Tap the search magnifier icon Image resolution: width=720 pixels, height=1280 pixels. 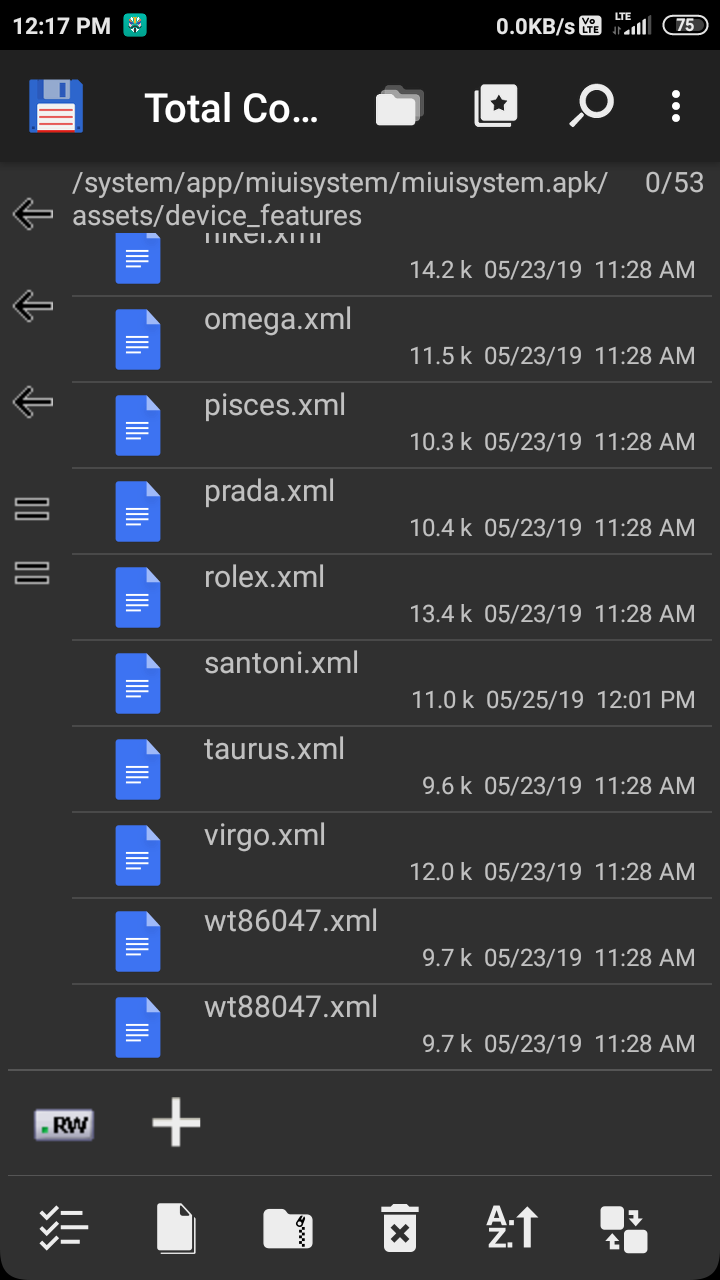pyautogui.click(x=591, y=106)
